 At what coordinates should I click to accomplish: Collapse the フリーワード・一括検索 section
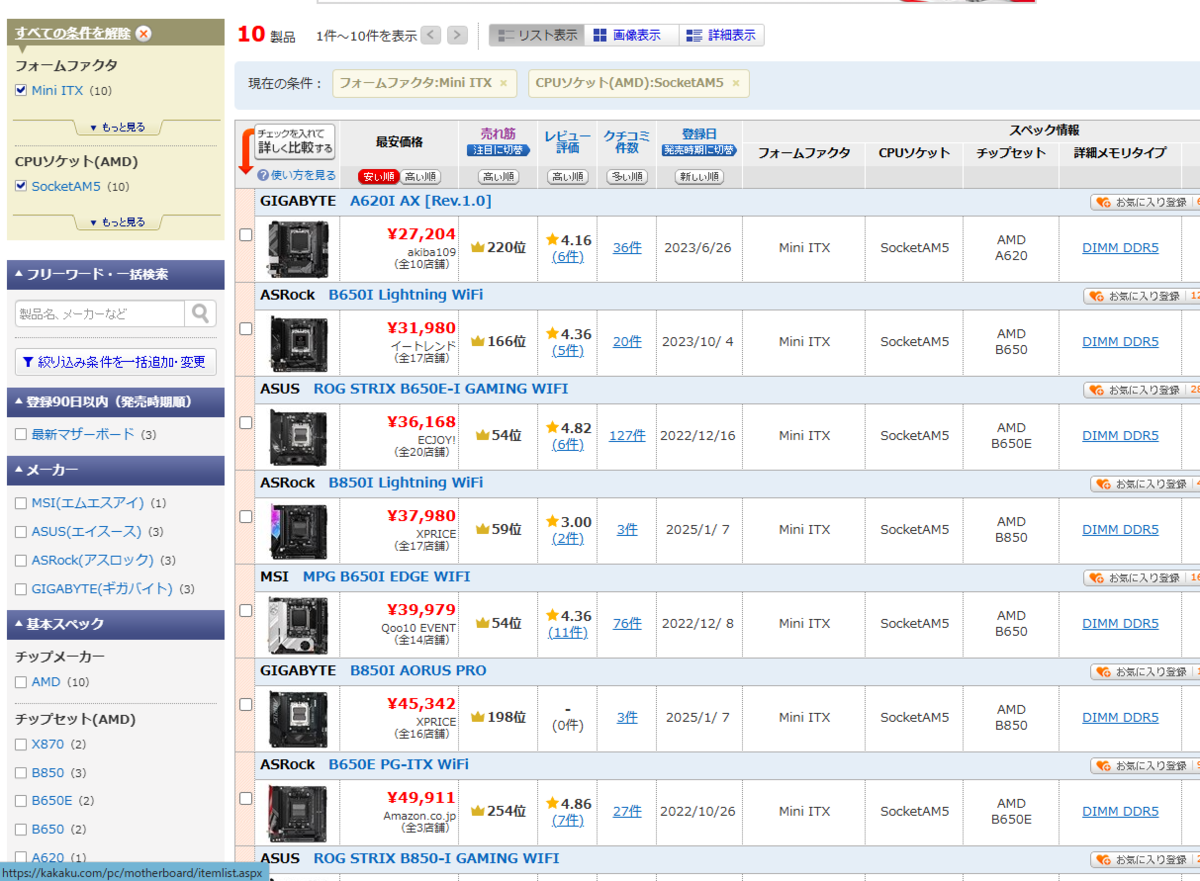tap(116, 274)
